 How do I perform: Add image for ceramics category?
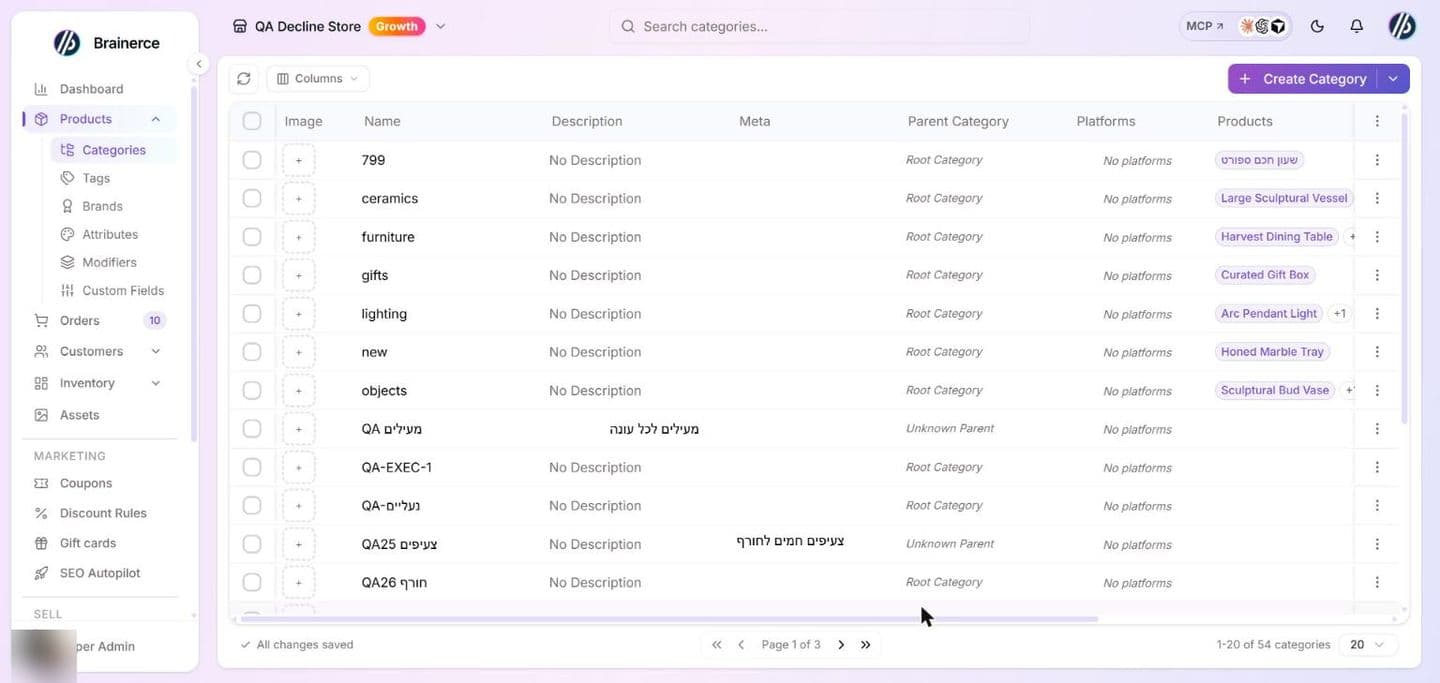click(298, 199)
